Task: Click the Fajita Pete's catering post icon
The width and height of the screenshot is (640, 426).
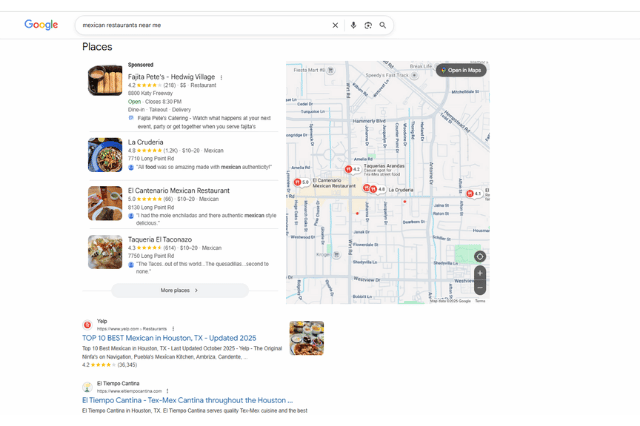Action: tap(131, 118)
